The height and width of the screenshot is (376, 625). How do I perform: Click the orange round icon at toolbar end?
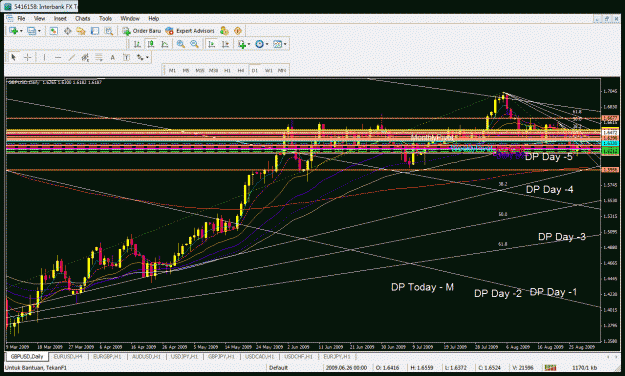coord(238,31)
